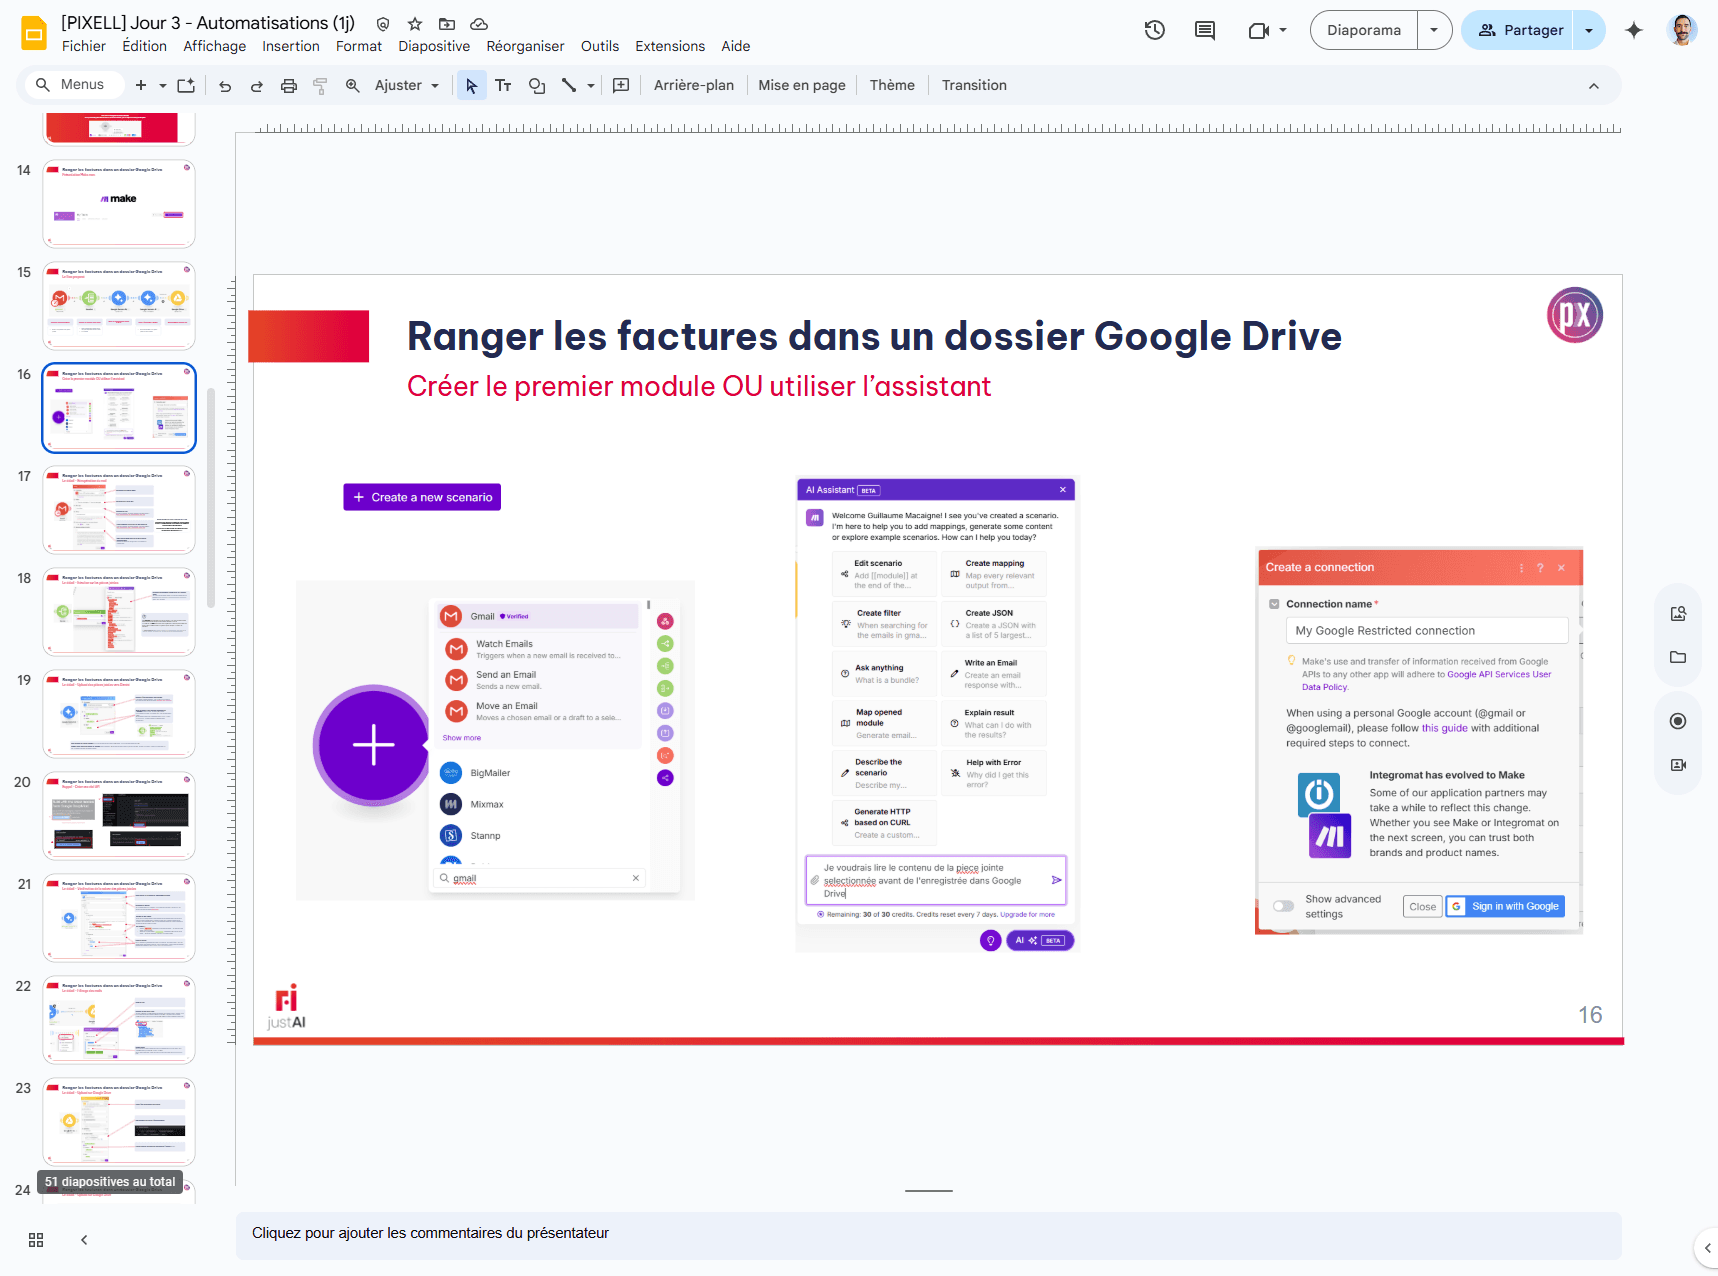The height and width of the screenshot is (1276, 1718).
Task: Move presentation to folder icon
Action: tap(447, 24)
